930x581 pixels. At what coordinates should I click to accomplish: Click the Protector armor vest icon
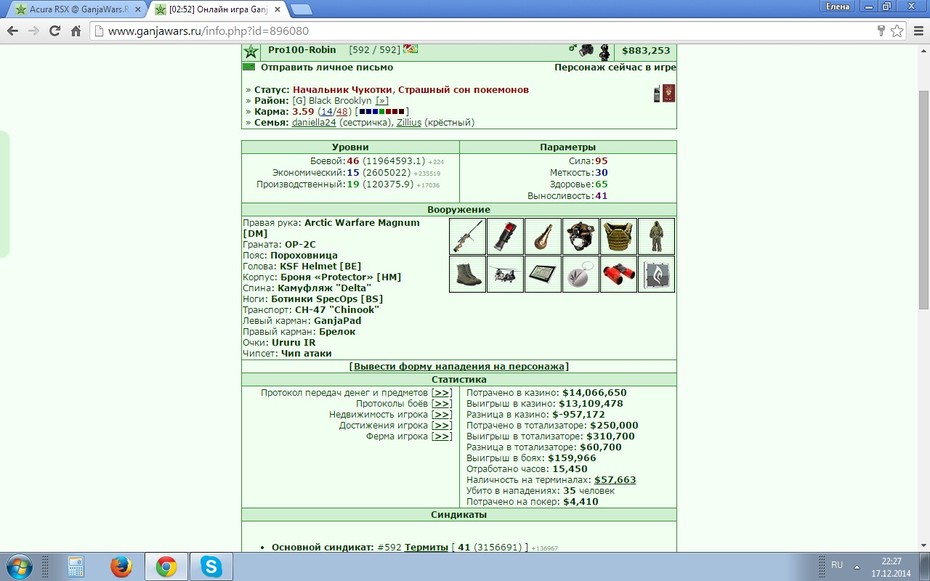[619, 236]
